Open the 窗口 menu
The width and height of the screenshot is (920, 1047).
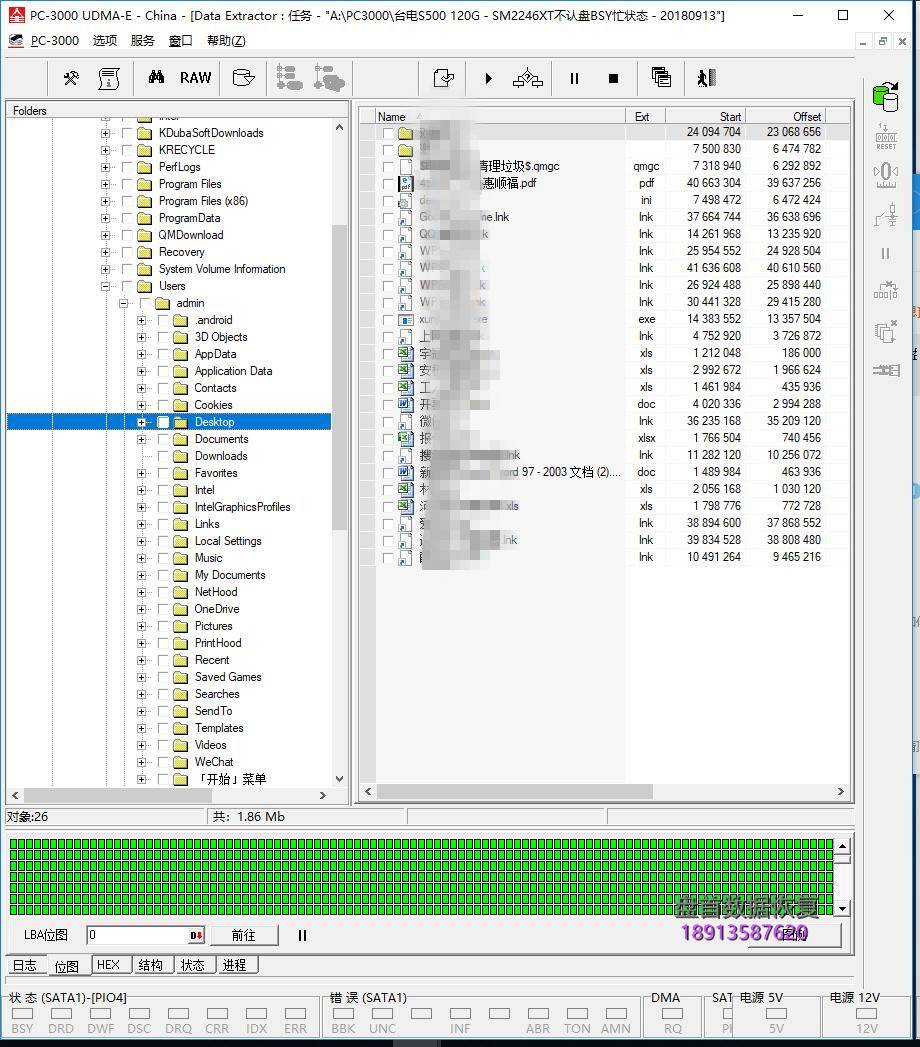click(x=180, y=41)
